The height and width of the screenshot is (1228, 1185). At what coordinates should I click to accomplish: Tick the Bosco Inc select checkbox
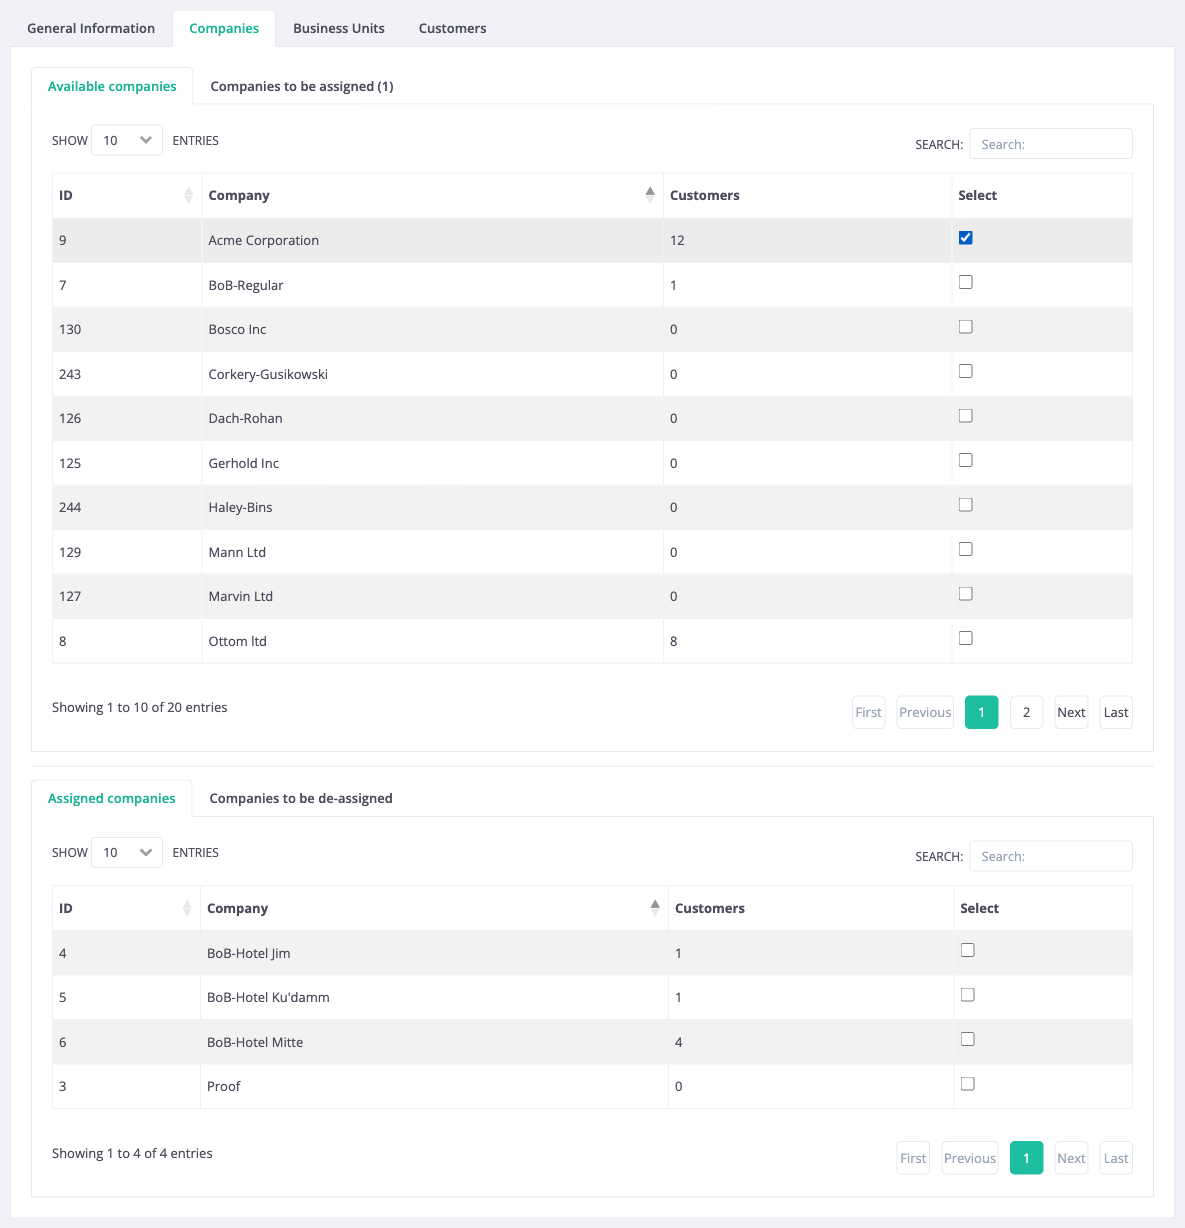pos(965,327)
